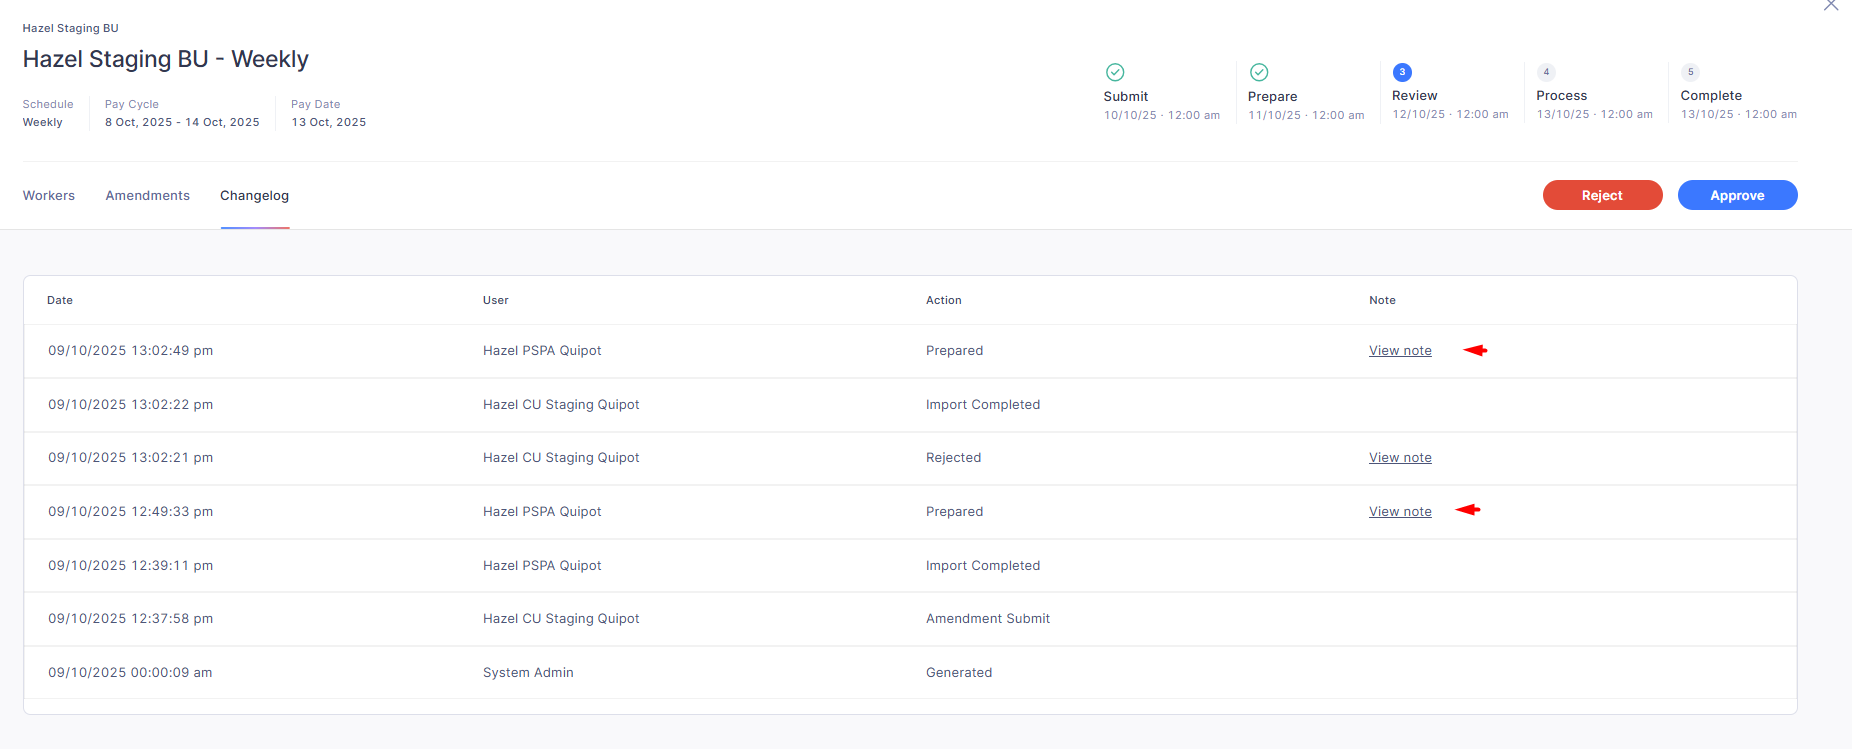
Task: Click Import Completed action at 13:02:22
Action: tap(983, 405)
